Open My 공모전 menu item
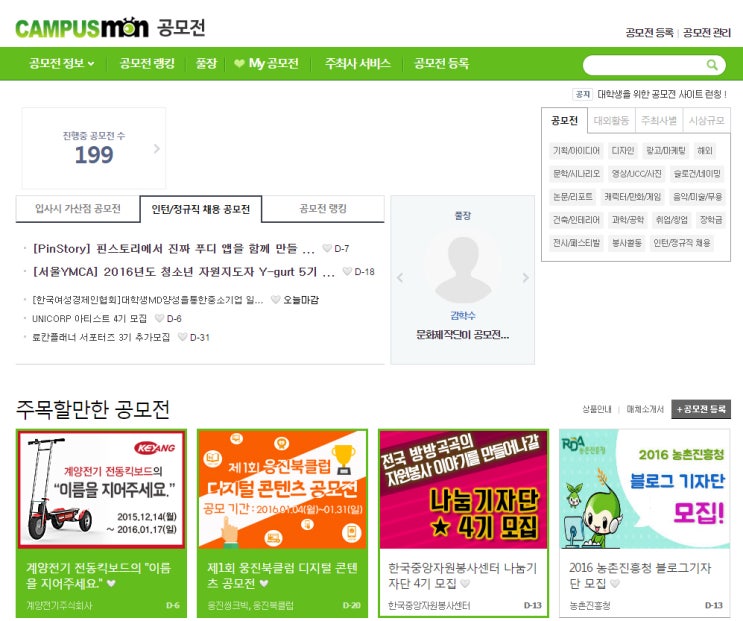The height and width of the screenshot is (621, 743). pyautogui.click(x=267, y=63)
